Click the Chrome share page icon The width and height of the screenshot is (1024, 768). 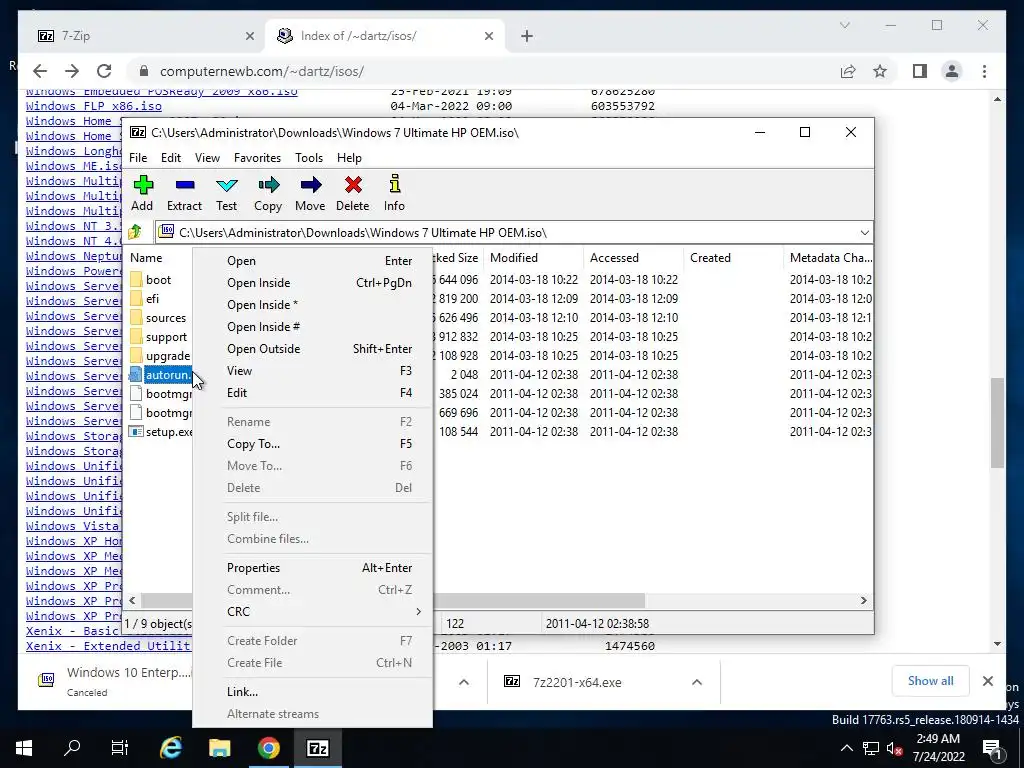[848, 71]
